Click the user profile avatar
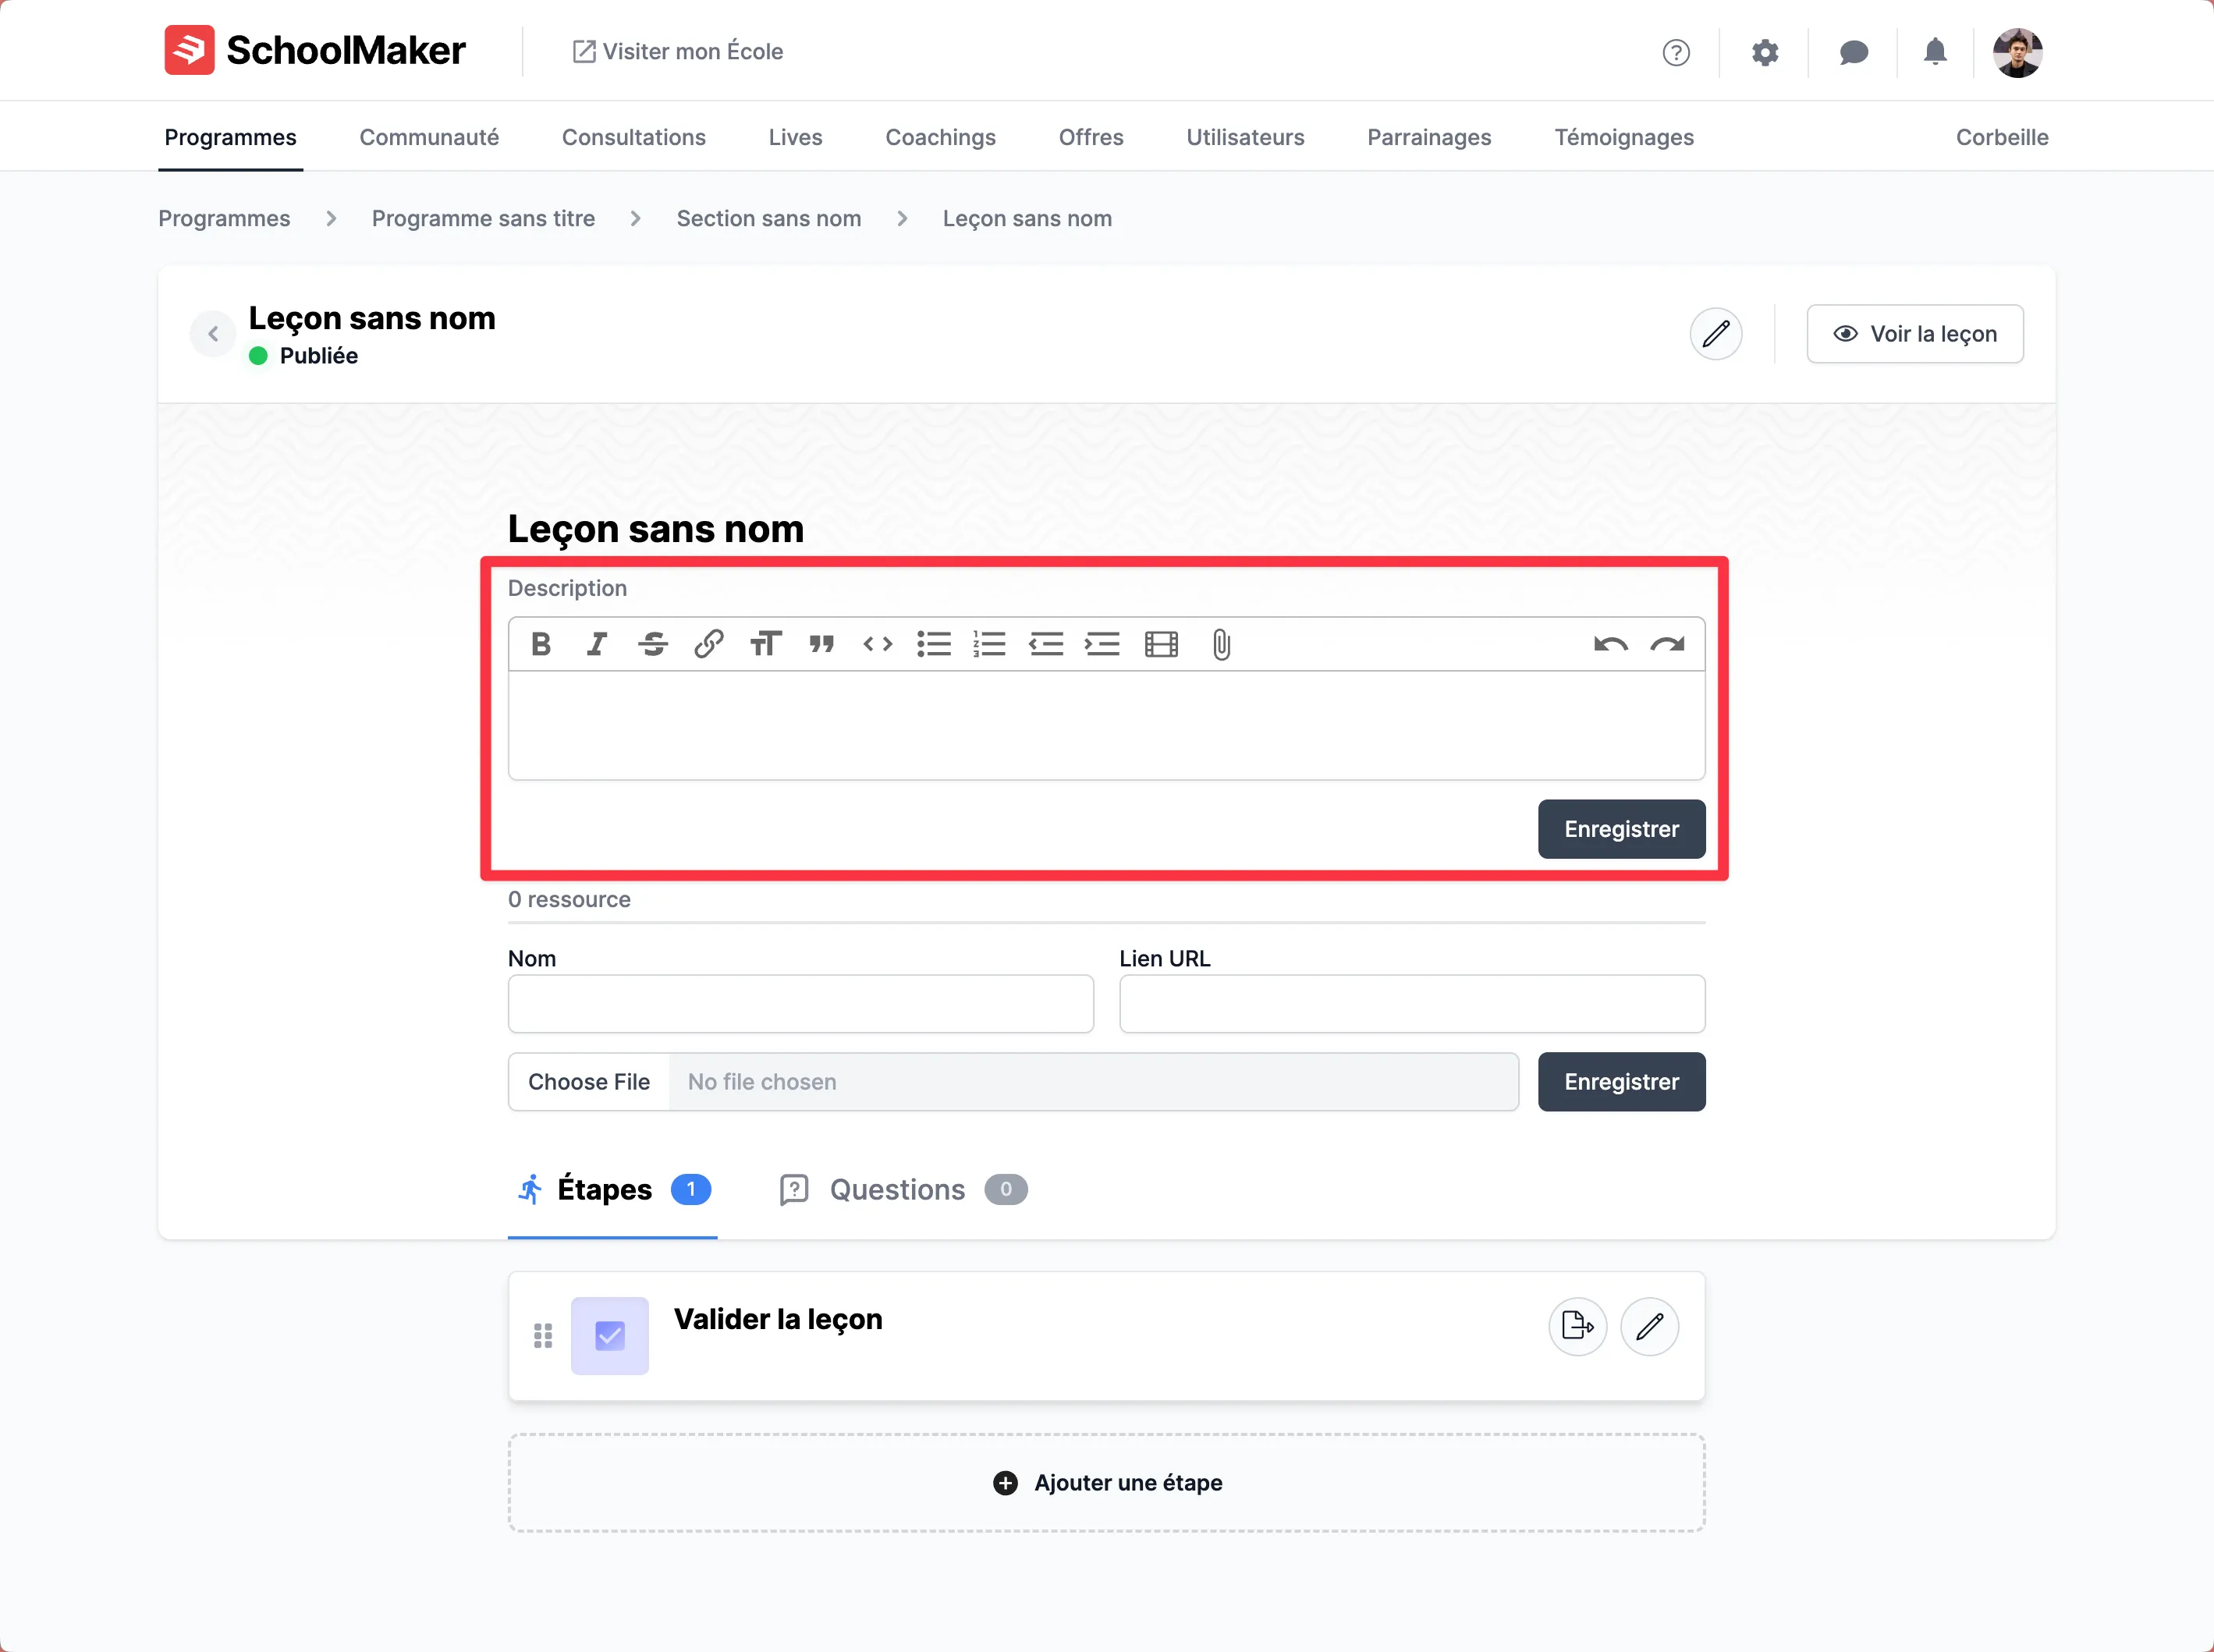This screenshot has height=1652, width=2214. (2017, 52)
